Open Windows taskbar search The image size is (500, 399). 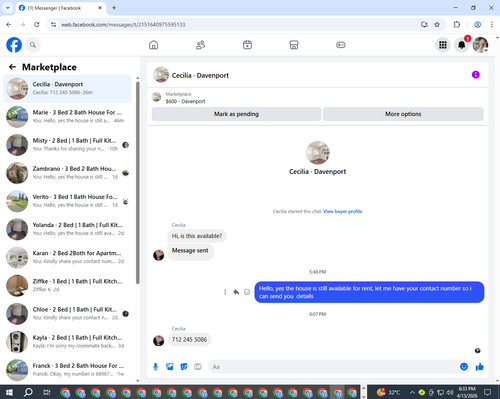(28, 392)
